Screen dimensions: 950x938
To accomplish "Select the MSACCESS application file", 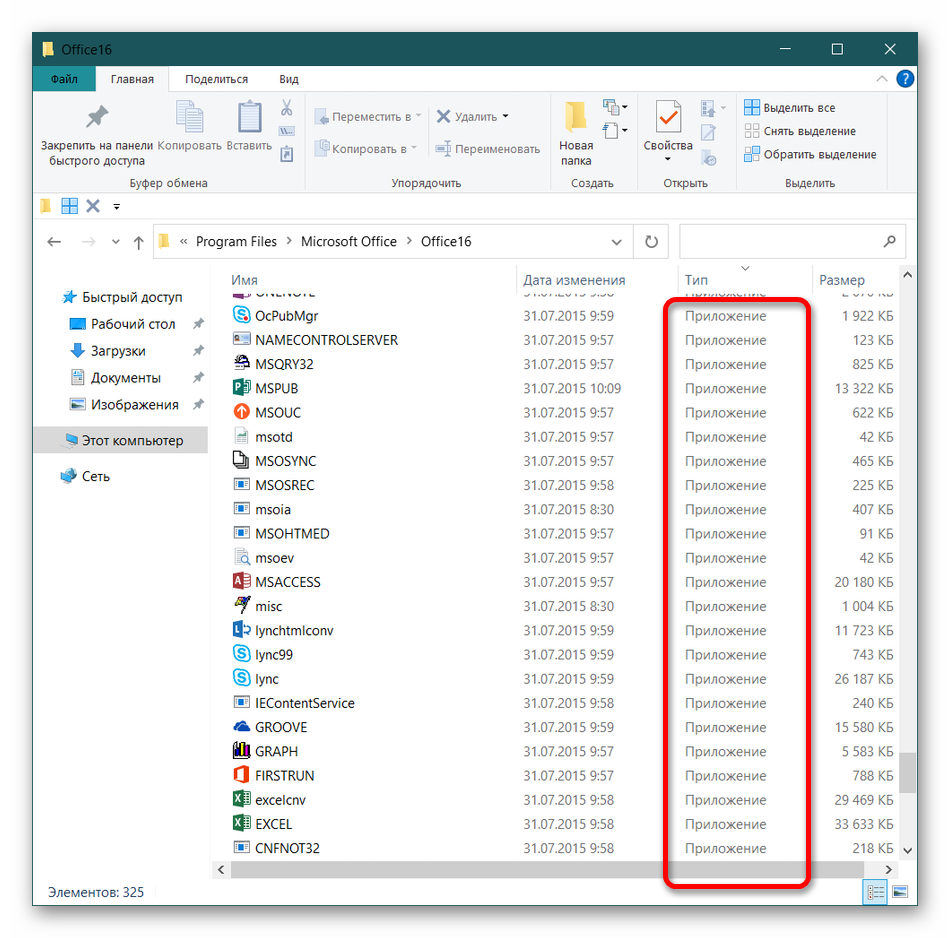I will (287, 582).
